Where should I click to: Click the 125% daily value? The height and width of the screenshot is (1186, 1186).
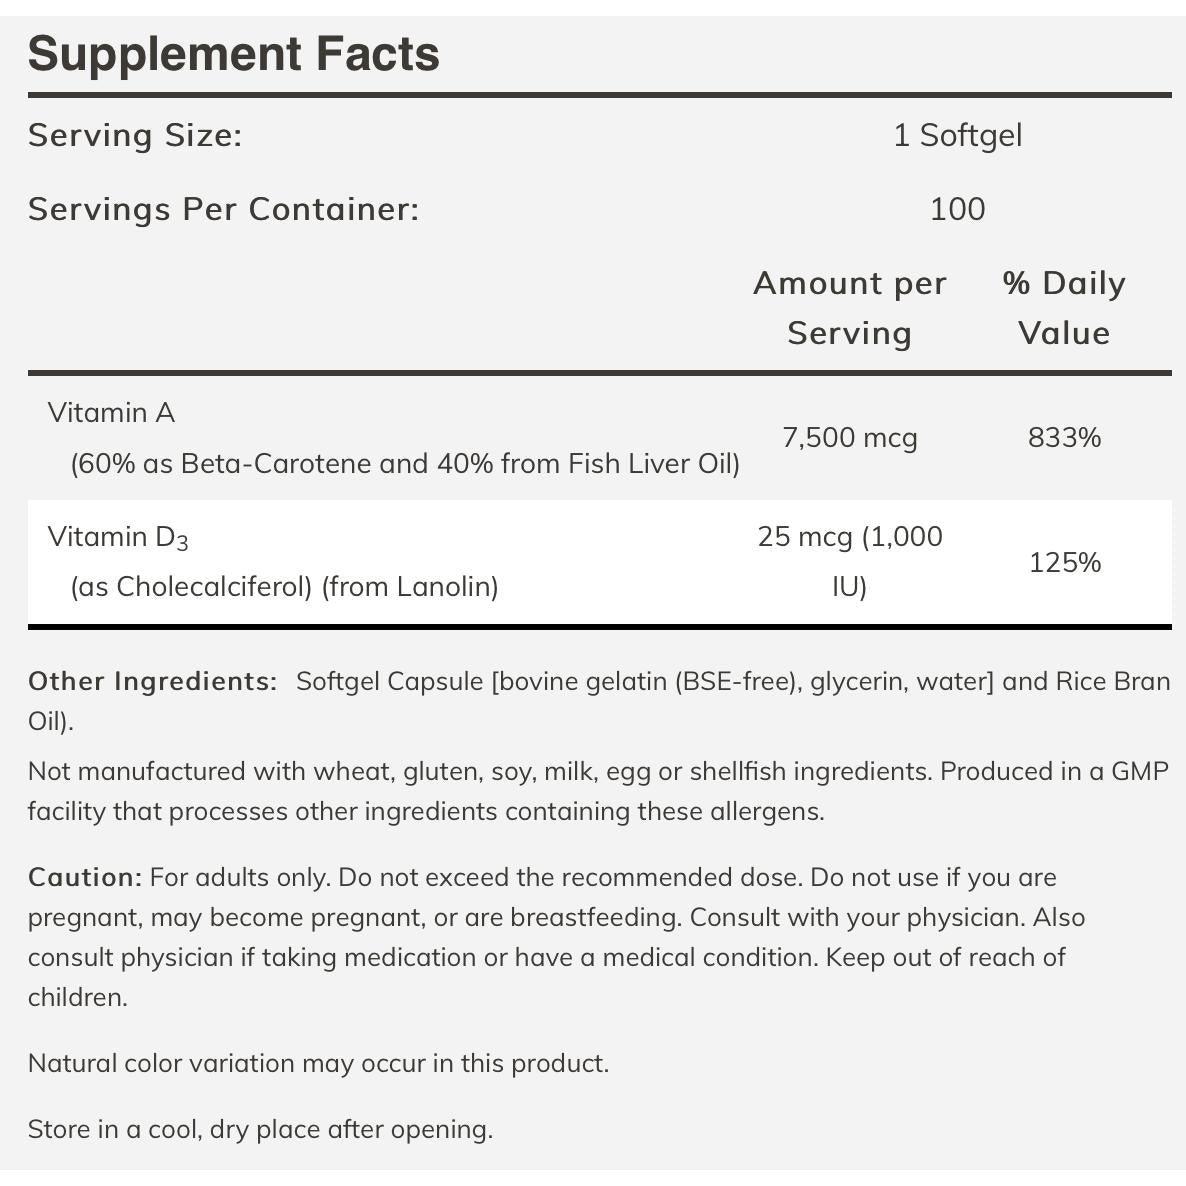point(1064,563)
